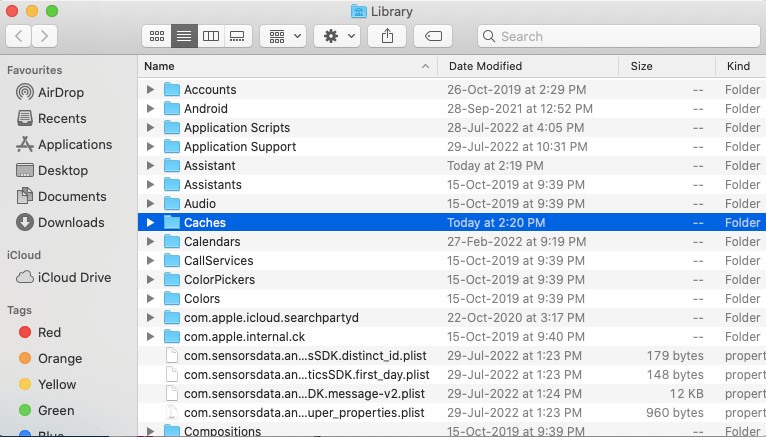Sort by the Kind column header
Viewport: 766px width, 437px height.
click(741, 66)
